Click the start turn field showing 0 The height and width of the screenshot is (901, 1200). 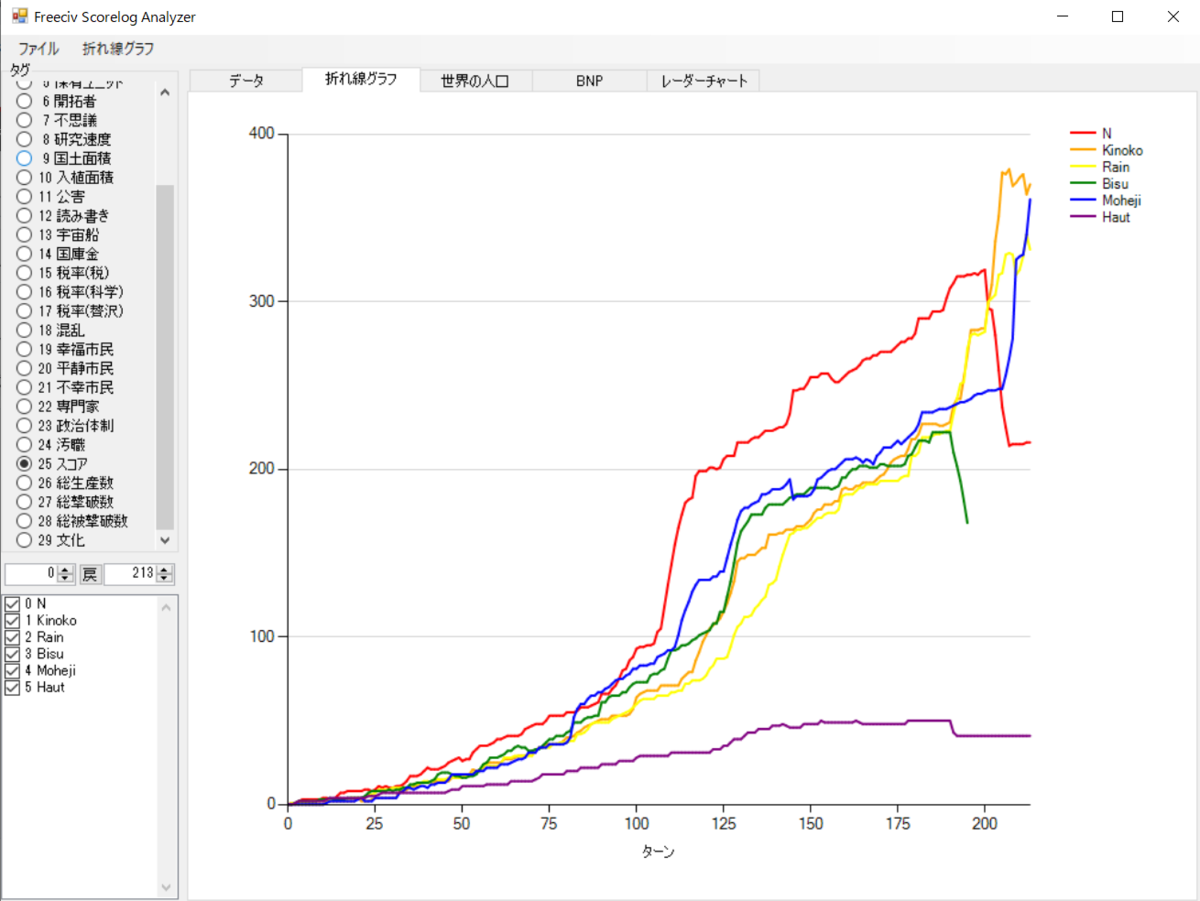(31, 574)
